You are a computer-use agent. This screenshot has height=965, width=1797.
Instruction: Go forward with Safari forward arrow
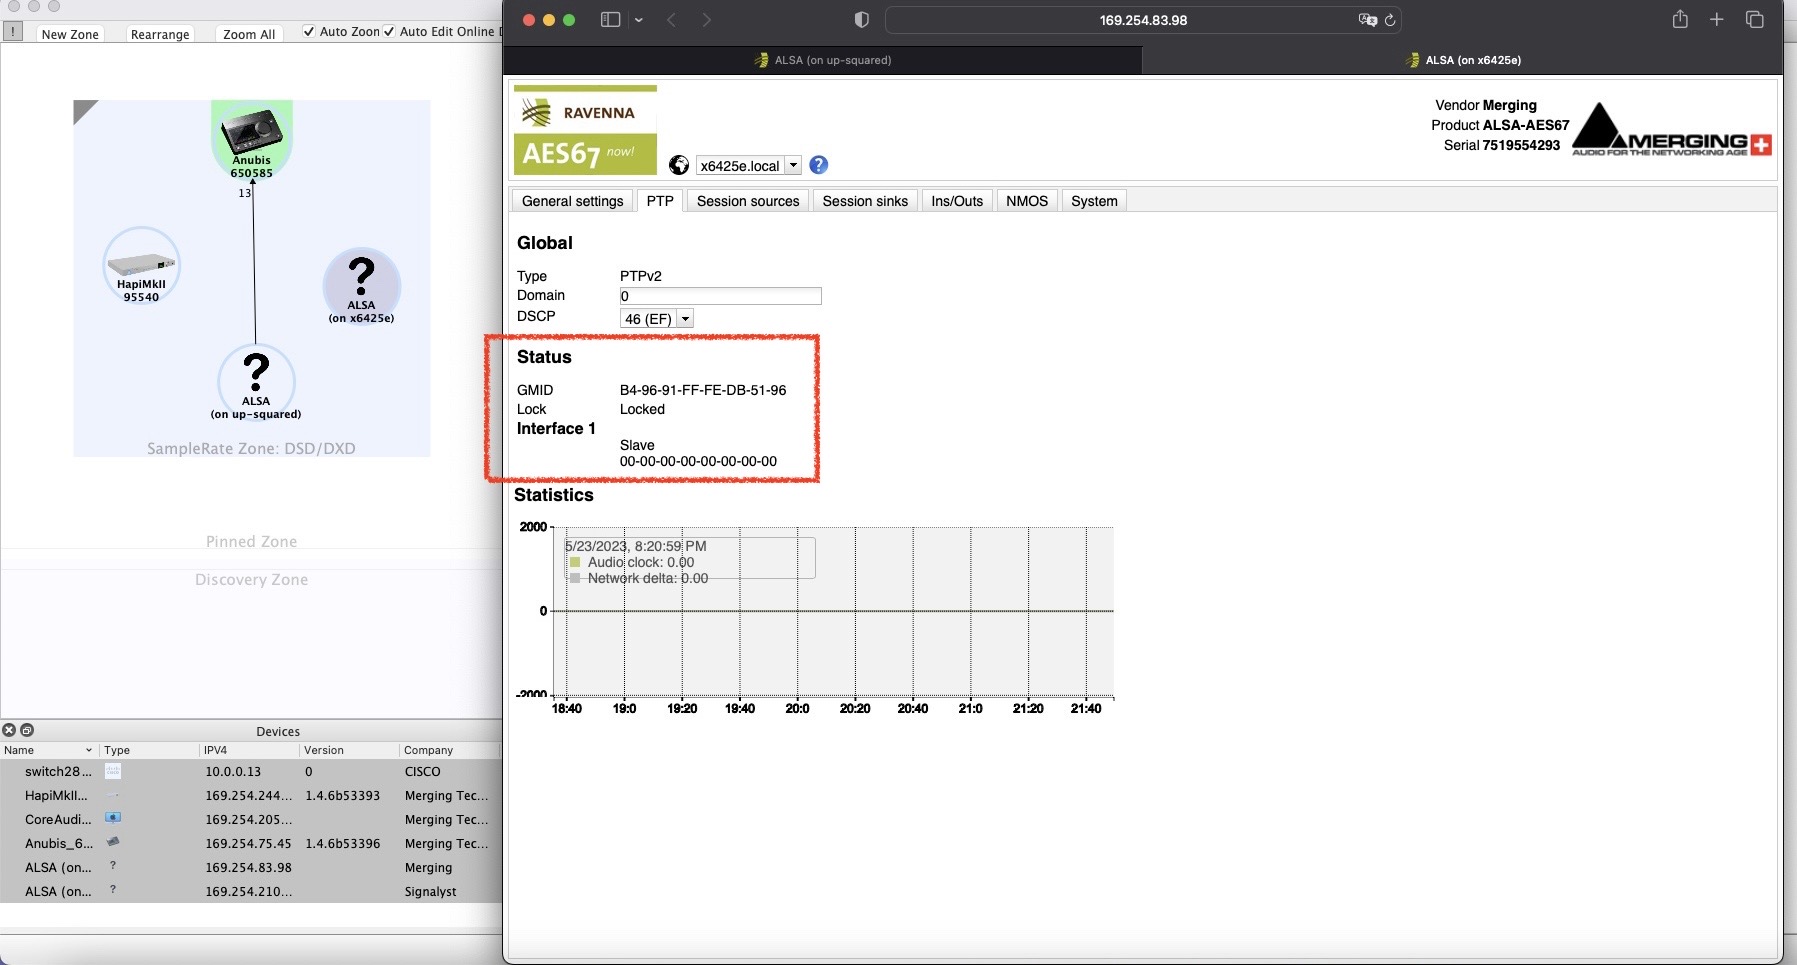(x=707, y=20)
